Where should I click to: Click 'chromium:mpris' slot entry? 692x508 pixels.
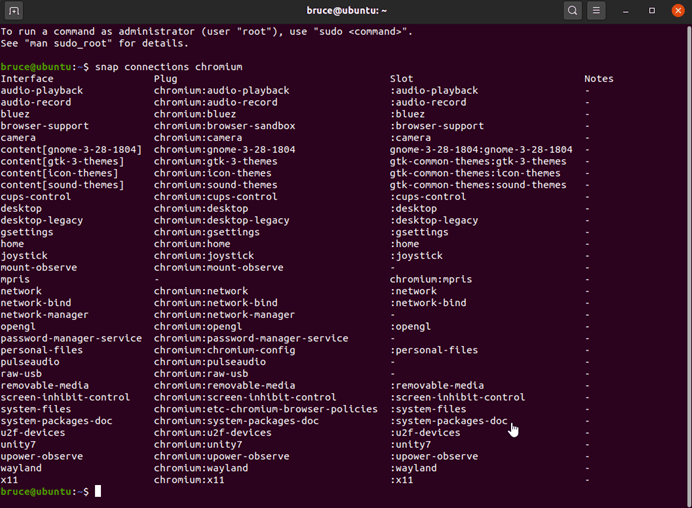431,279
